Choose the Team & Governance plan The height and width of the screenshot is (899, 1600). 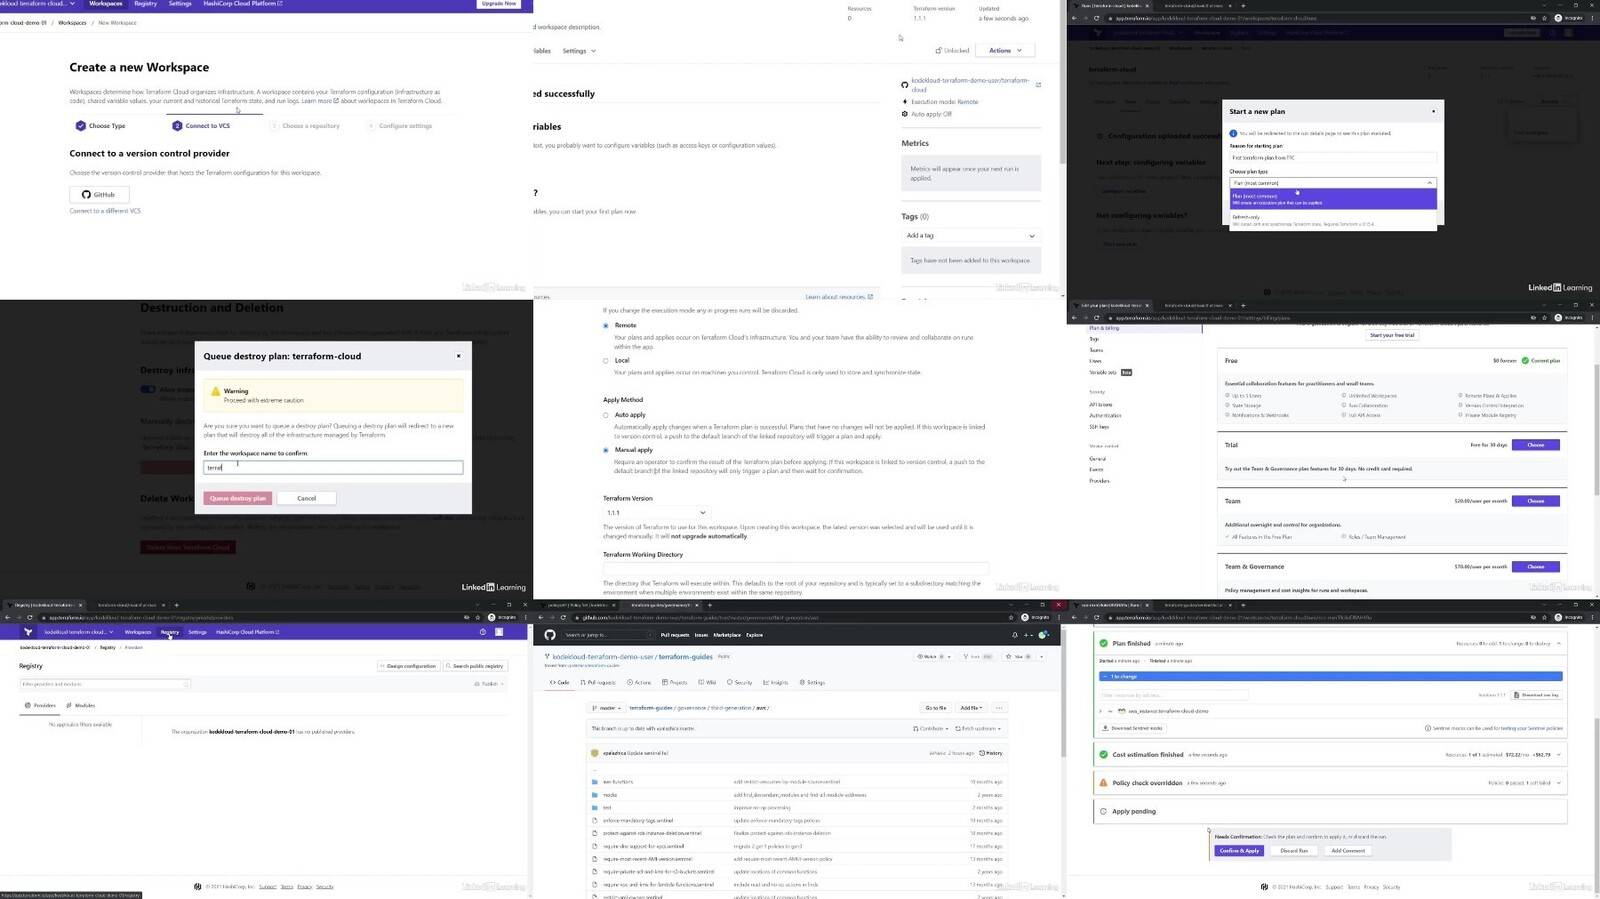point(1535,567)
